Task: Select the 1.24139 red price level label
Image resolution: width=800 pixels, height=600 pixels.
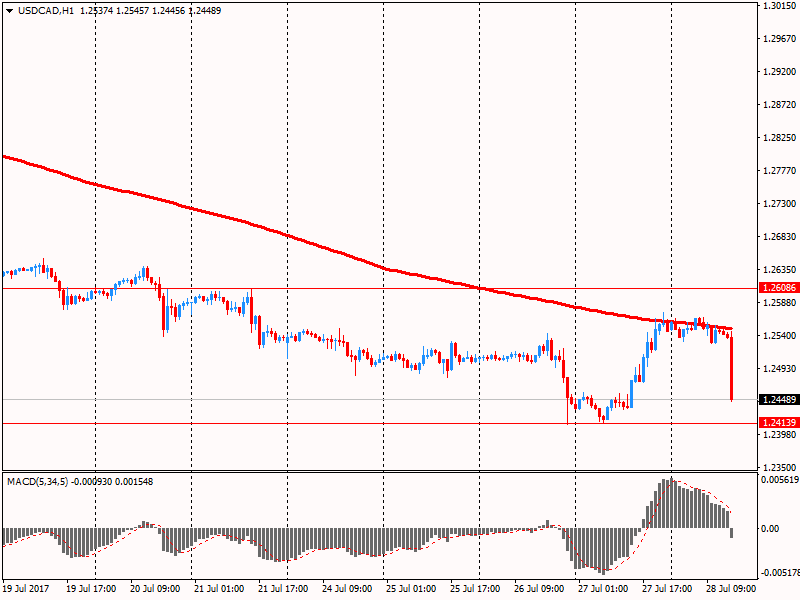Action: (779, 422)
